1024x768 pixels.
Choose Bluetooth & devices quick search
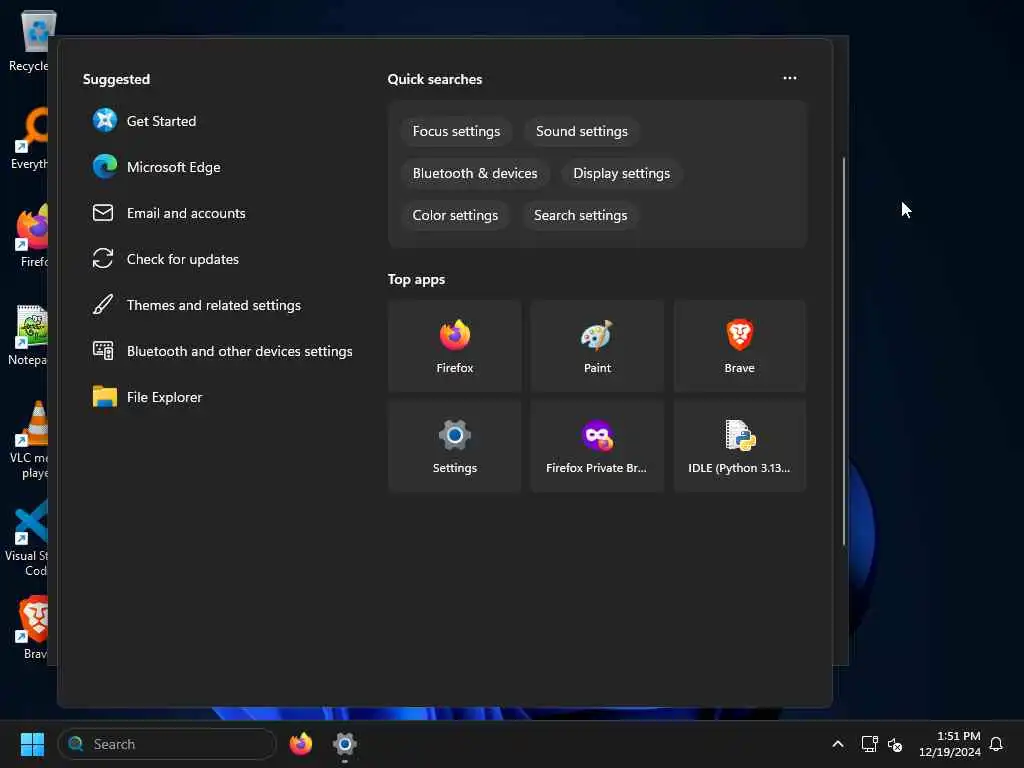[x=475, y=173]
